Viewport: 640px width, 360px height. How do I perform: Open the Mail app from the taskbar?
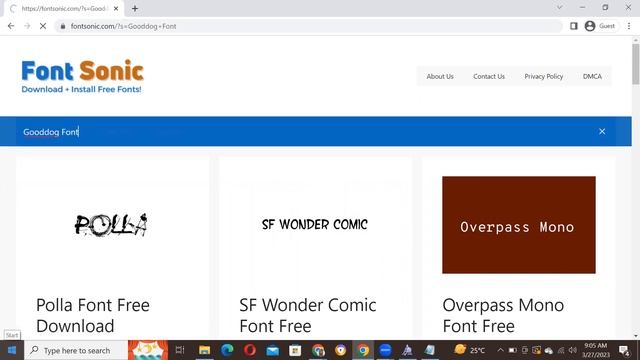click(273, 350)
